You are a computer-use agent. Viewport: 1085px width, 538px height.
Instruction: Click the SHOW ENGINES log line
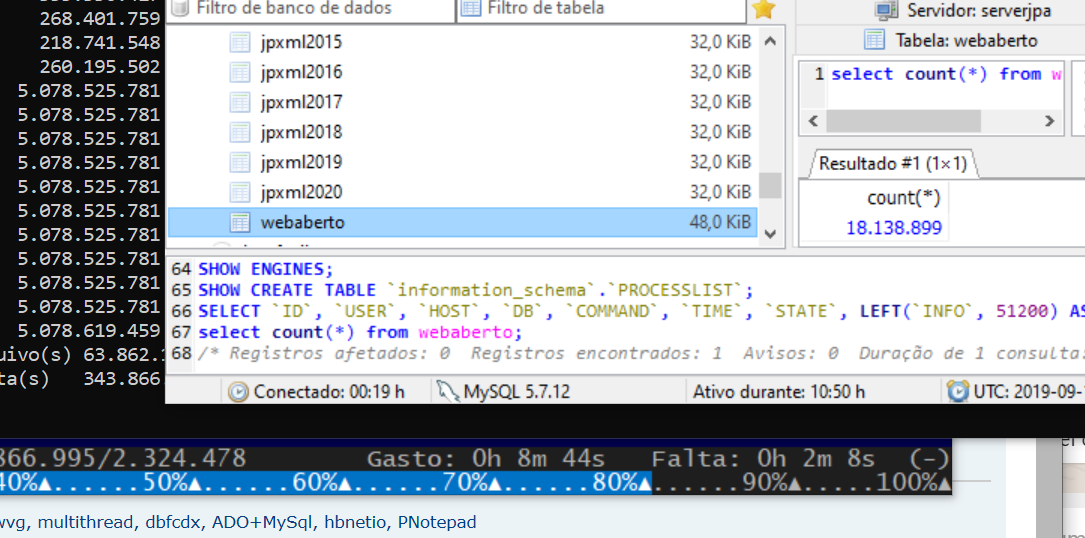click(266, 269)
